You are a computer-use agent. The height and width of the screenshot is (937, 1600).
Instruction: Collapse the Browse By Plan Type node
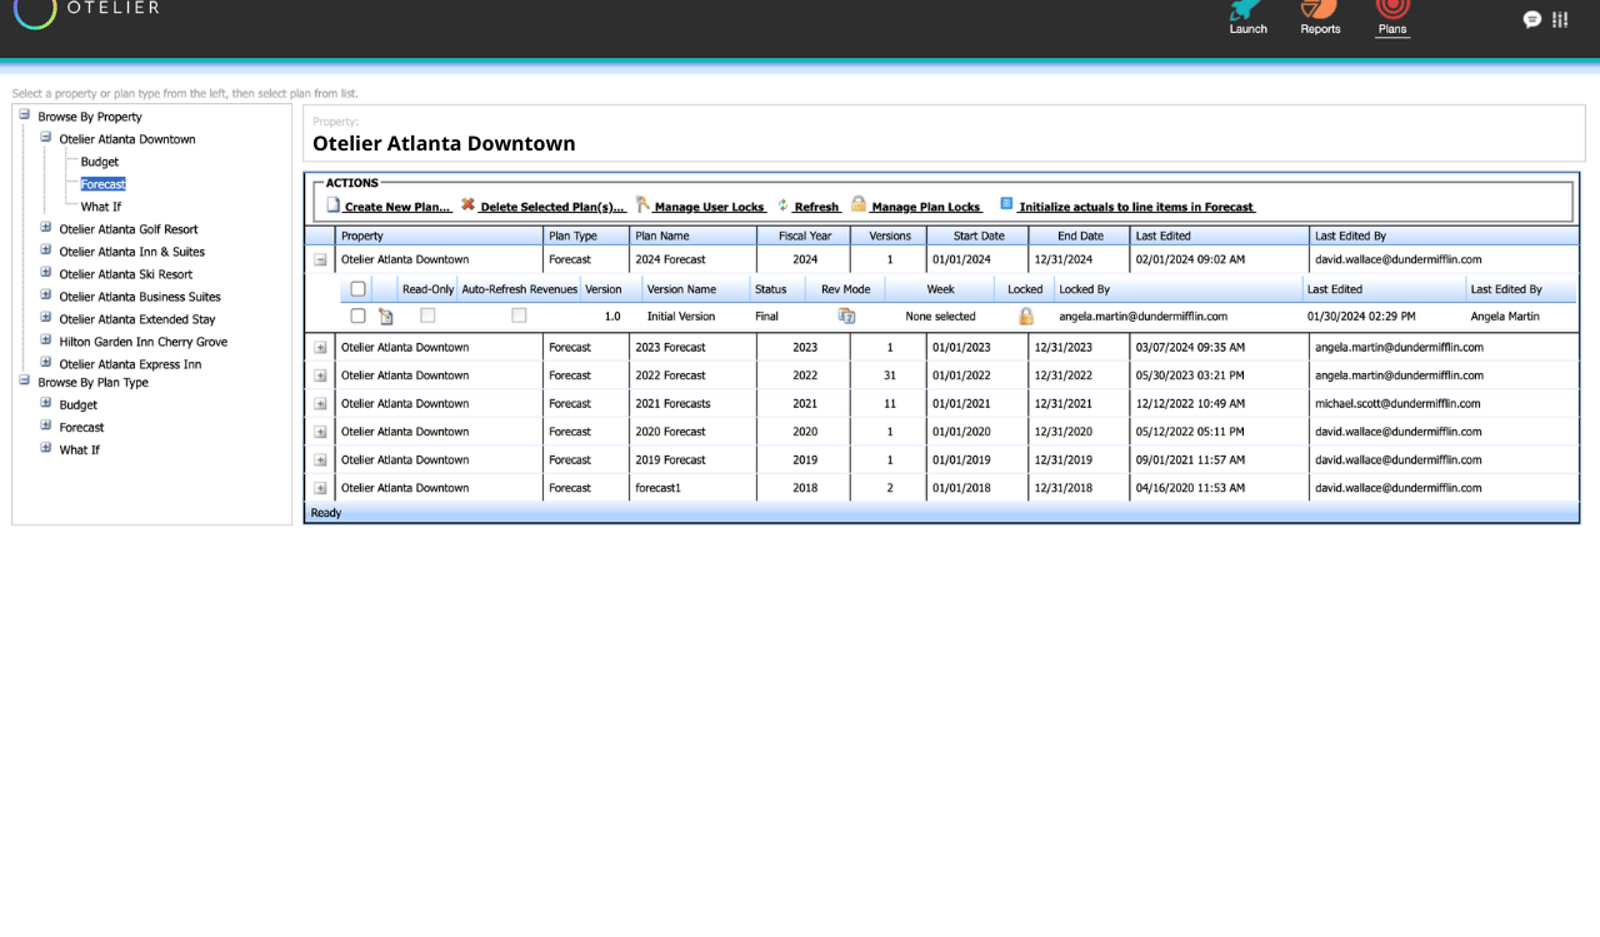coord(24,380)
